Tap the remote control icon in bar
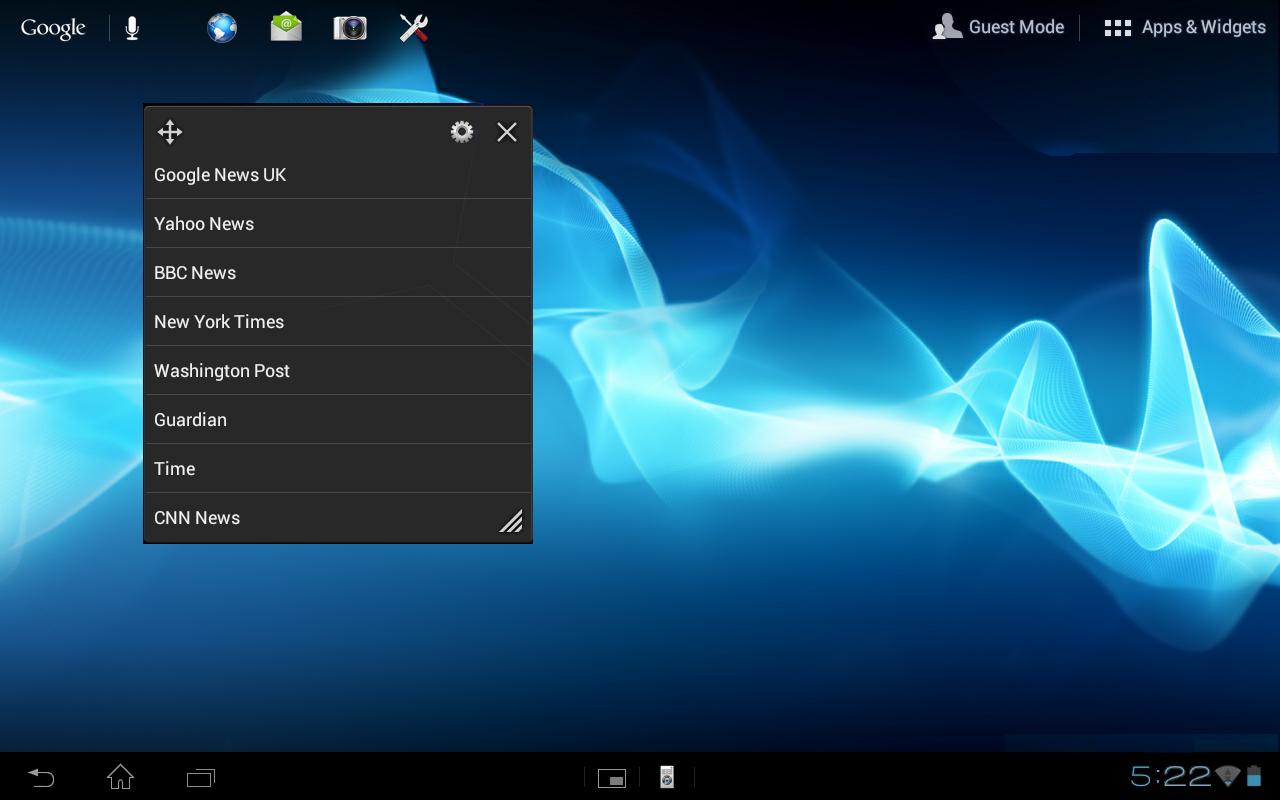Screen dimensions: 1280x800 [667, 777]
